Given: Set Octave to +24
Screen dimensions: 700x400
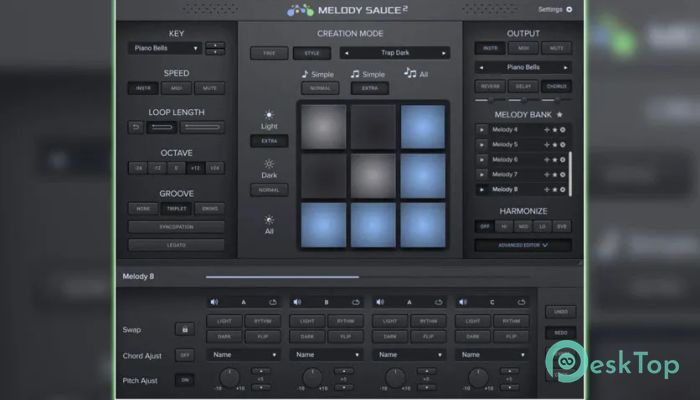Looking at the screenshot, I should coord(215,168).
